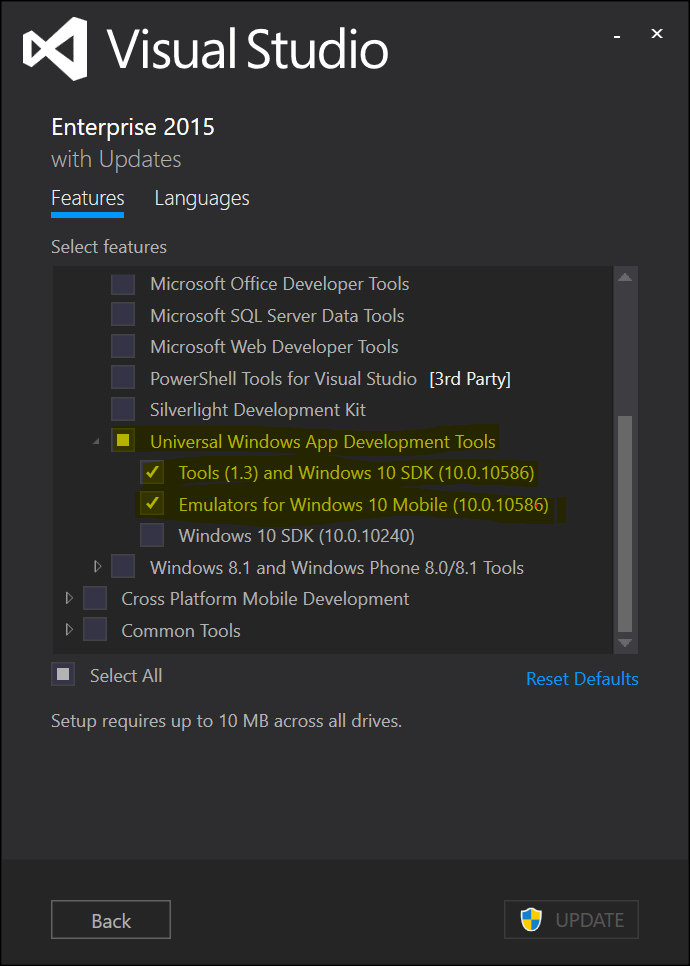Image resolution: width=690 pixels, height=966 pixels.
Task: Check Cross Platform Mobile Development
Action: [95, 598]
